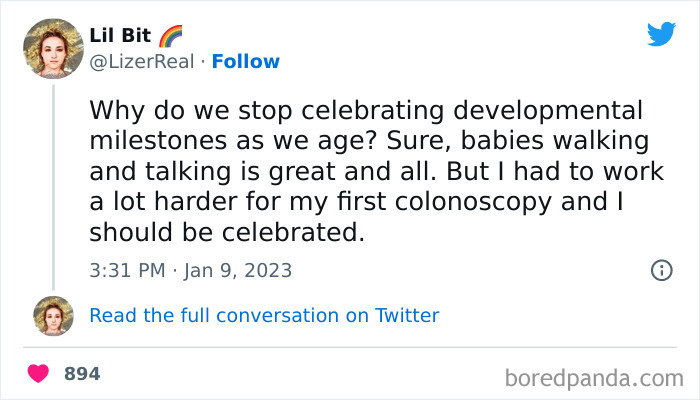Screen dimensions: 700x400
Task: Click the 894 likes count
Action: click(82, 374)
